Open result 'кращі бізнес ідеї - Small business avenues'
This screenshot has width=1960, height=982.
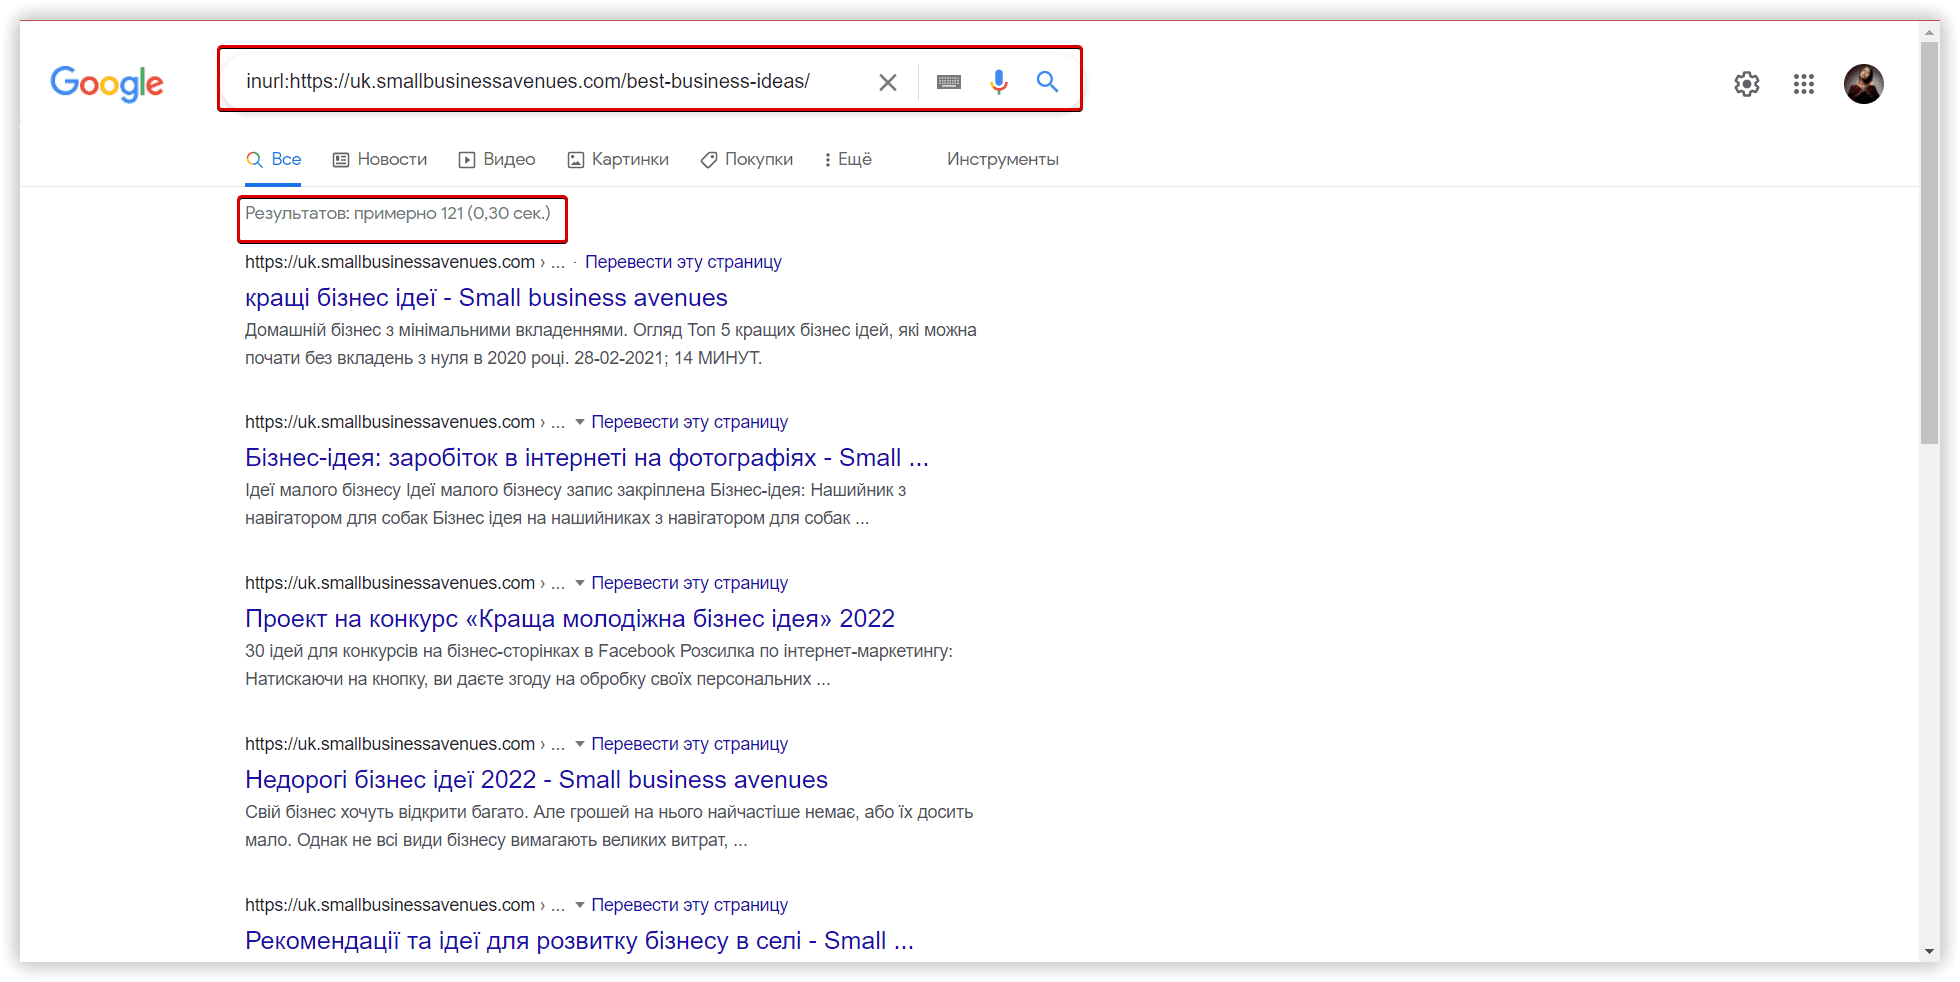(486, 298)
